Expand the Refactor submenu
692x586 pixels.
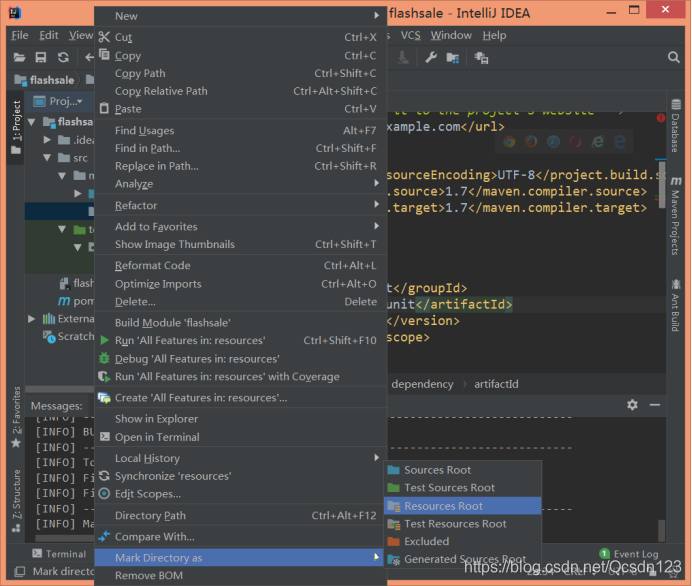(241, 205)
